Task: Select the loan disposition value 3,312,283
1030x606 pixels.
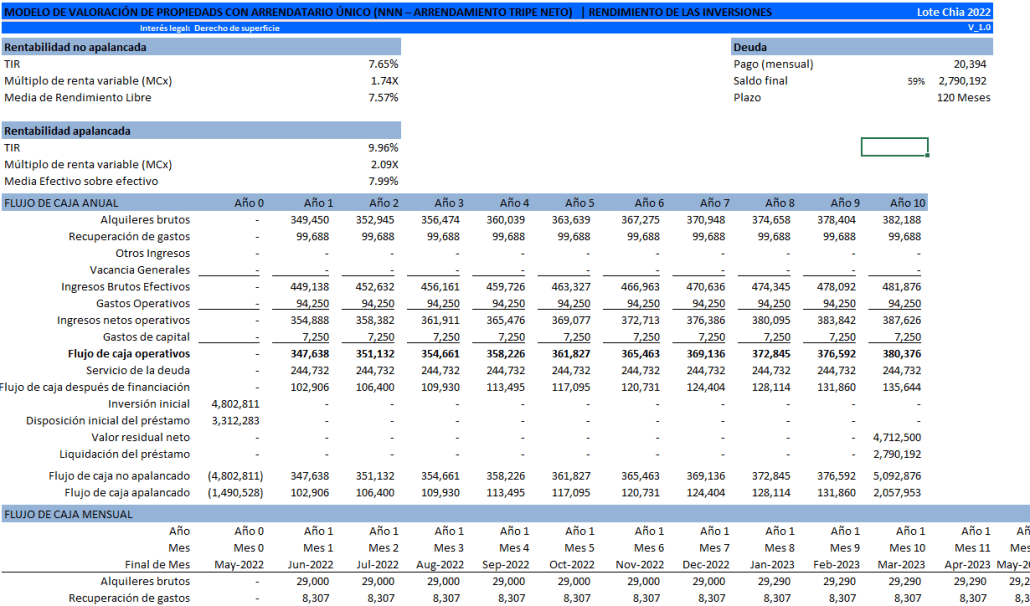Action: [237, 420]
